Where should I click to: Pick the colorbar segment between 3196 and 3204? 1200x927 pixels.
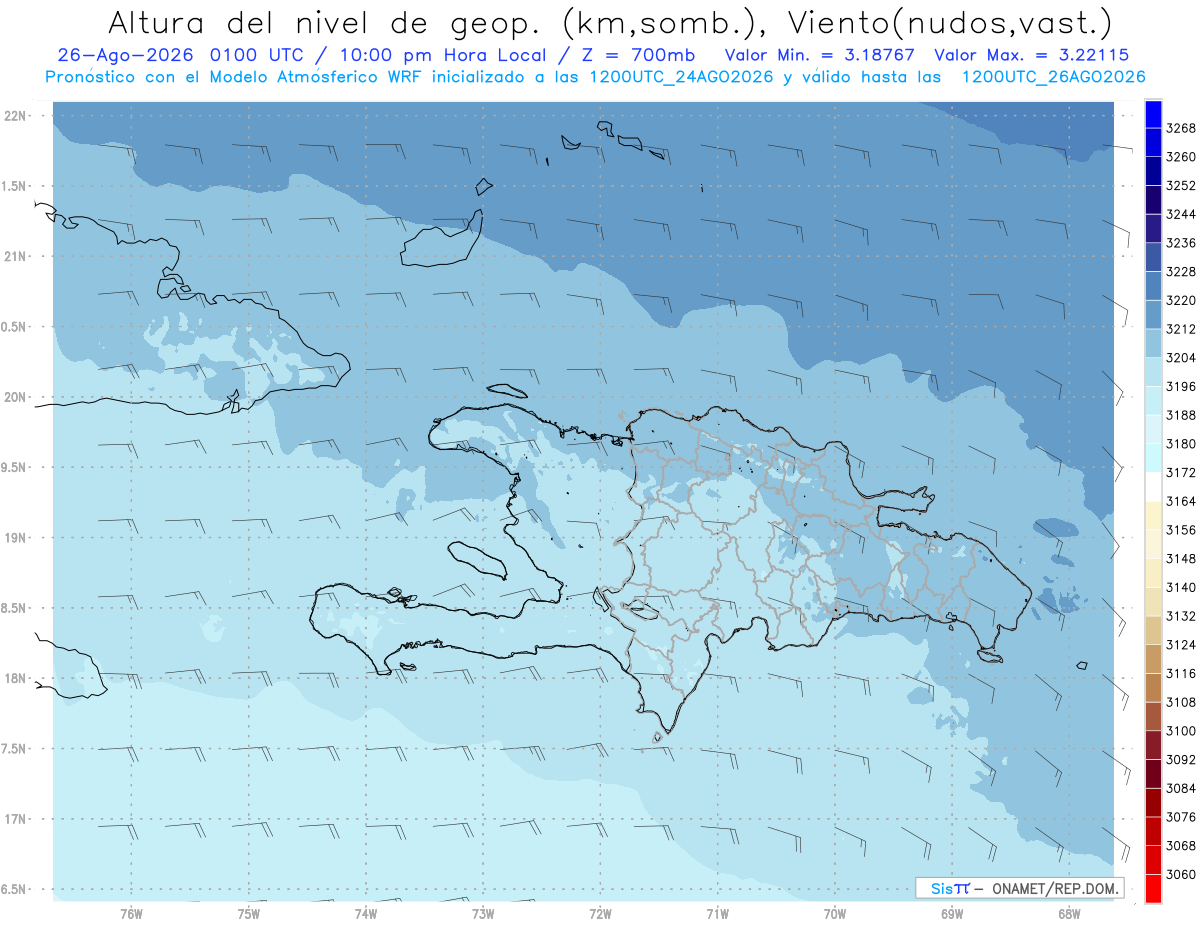(x=1153, y=372)
